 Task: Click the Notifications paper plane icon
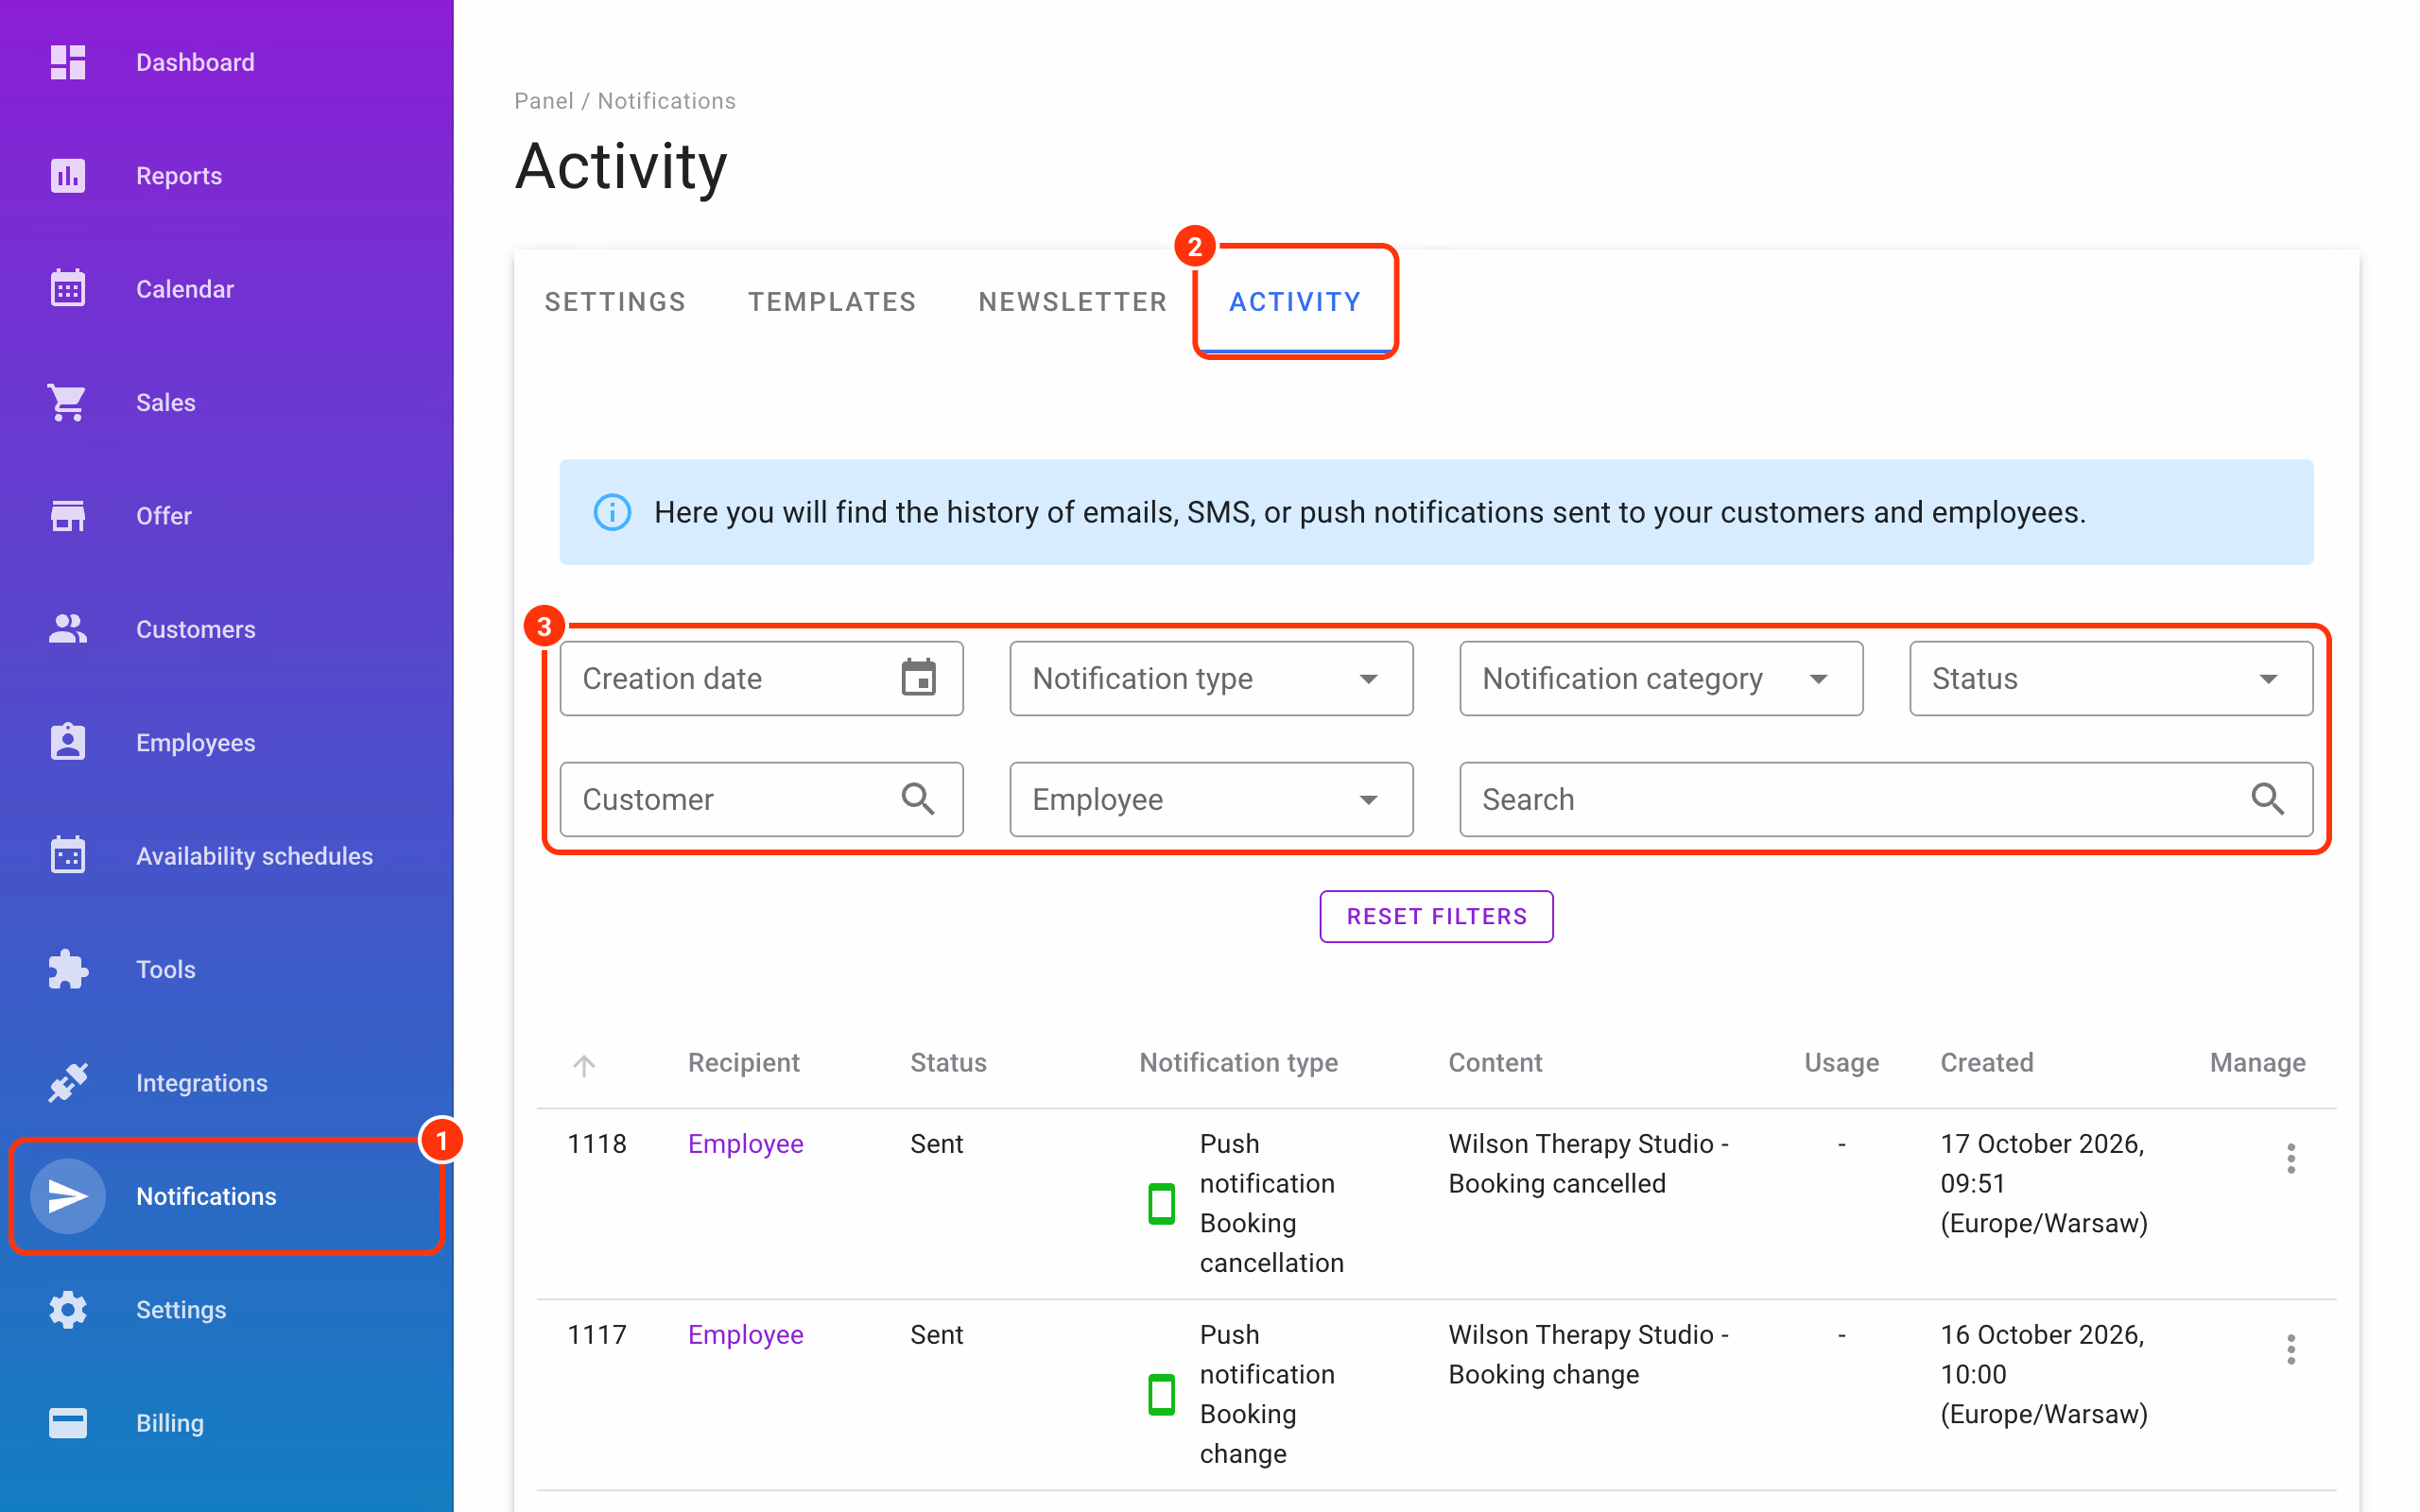point(68,1196)
